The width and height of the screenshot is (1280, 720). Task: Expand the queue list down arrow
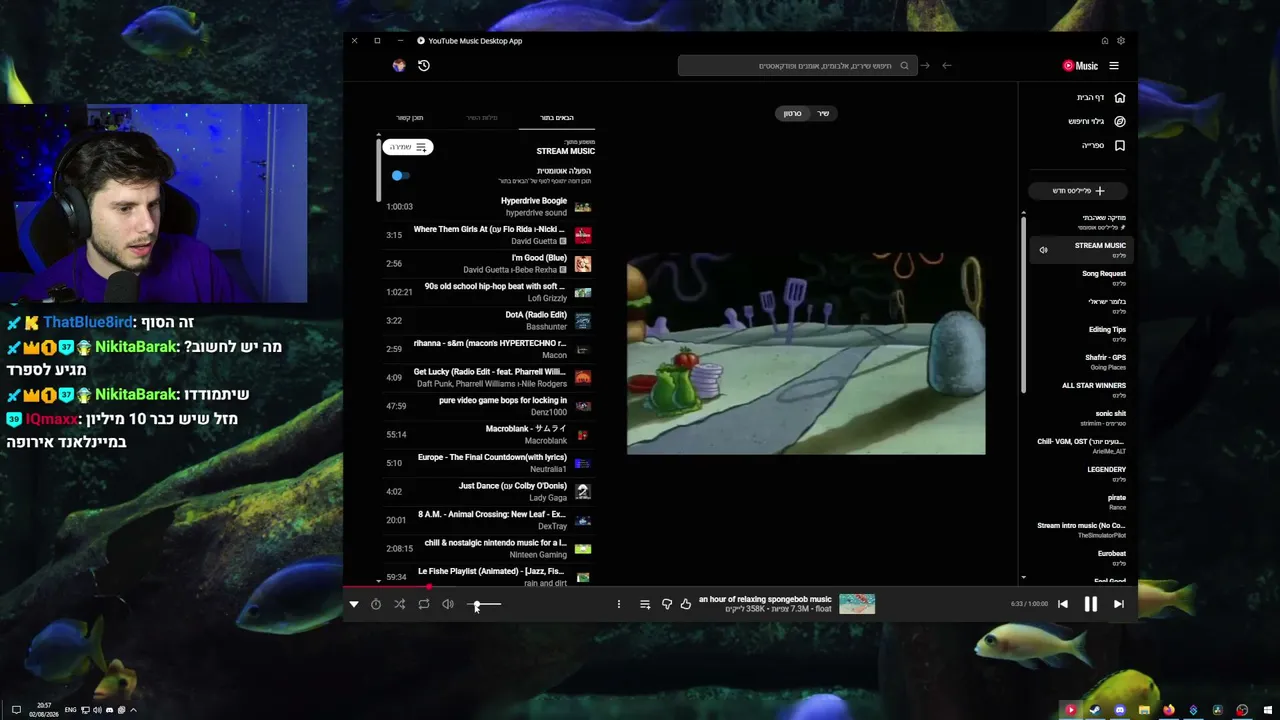pos(378,580)
